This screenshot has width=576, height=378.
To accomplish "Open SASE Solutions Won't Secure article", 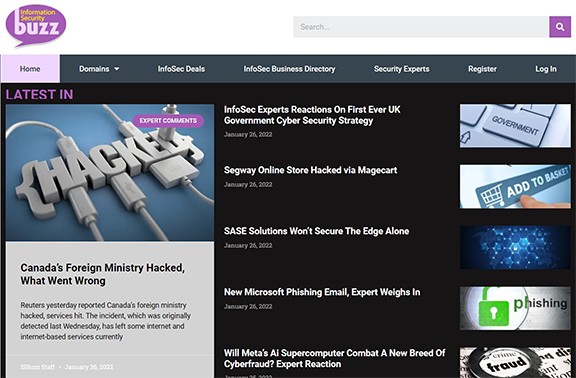I will point(316,231).
